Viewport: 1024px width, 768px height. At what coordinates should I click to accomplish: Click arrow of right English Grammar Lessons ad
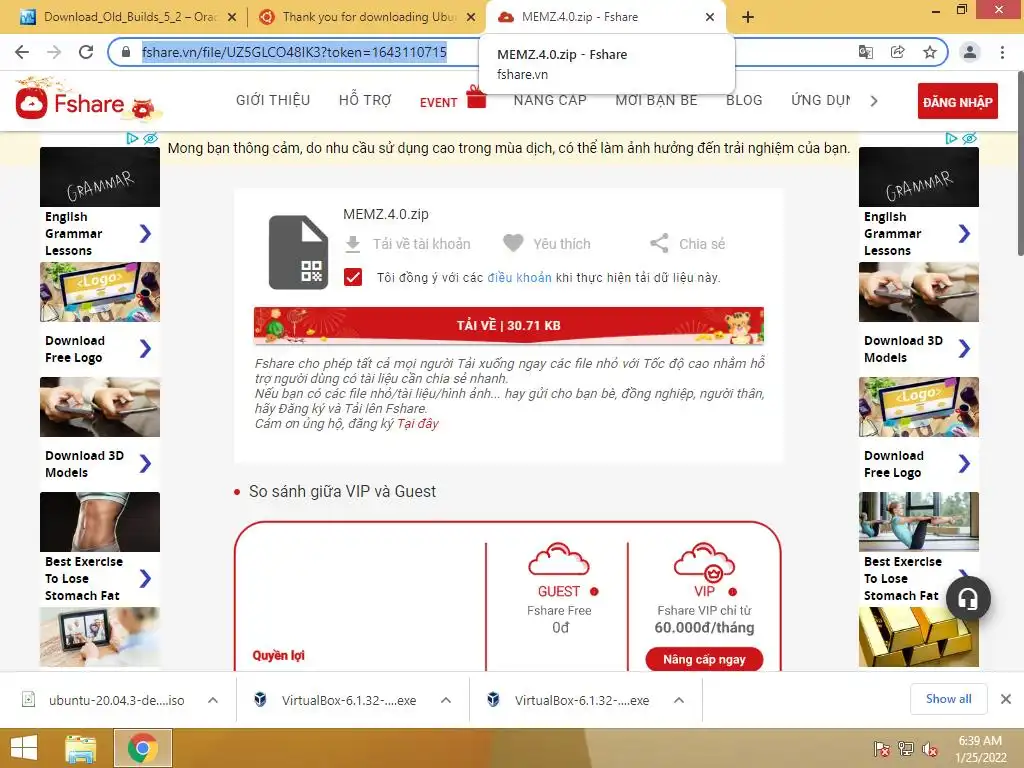pyautogui.click(x=965, y=233)
